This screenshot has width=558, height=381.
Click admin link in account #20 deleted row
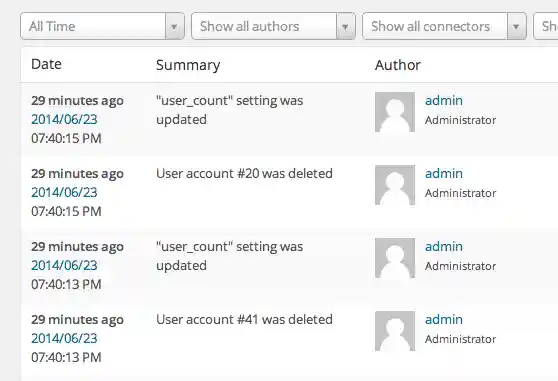pos(444,173)
